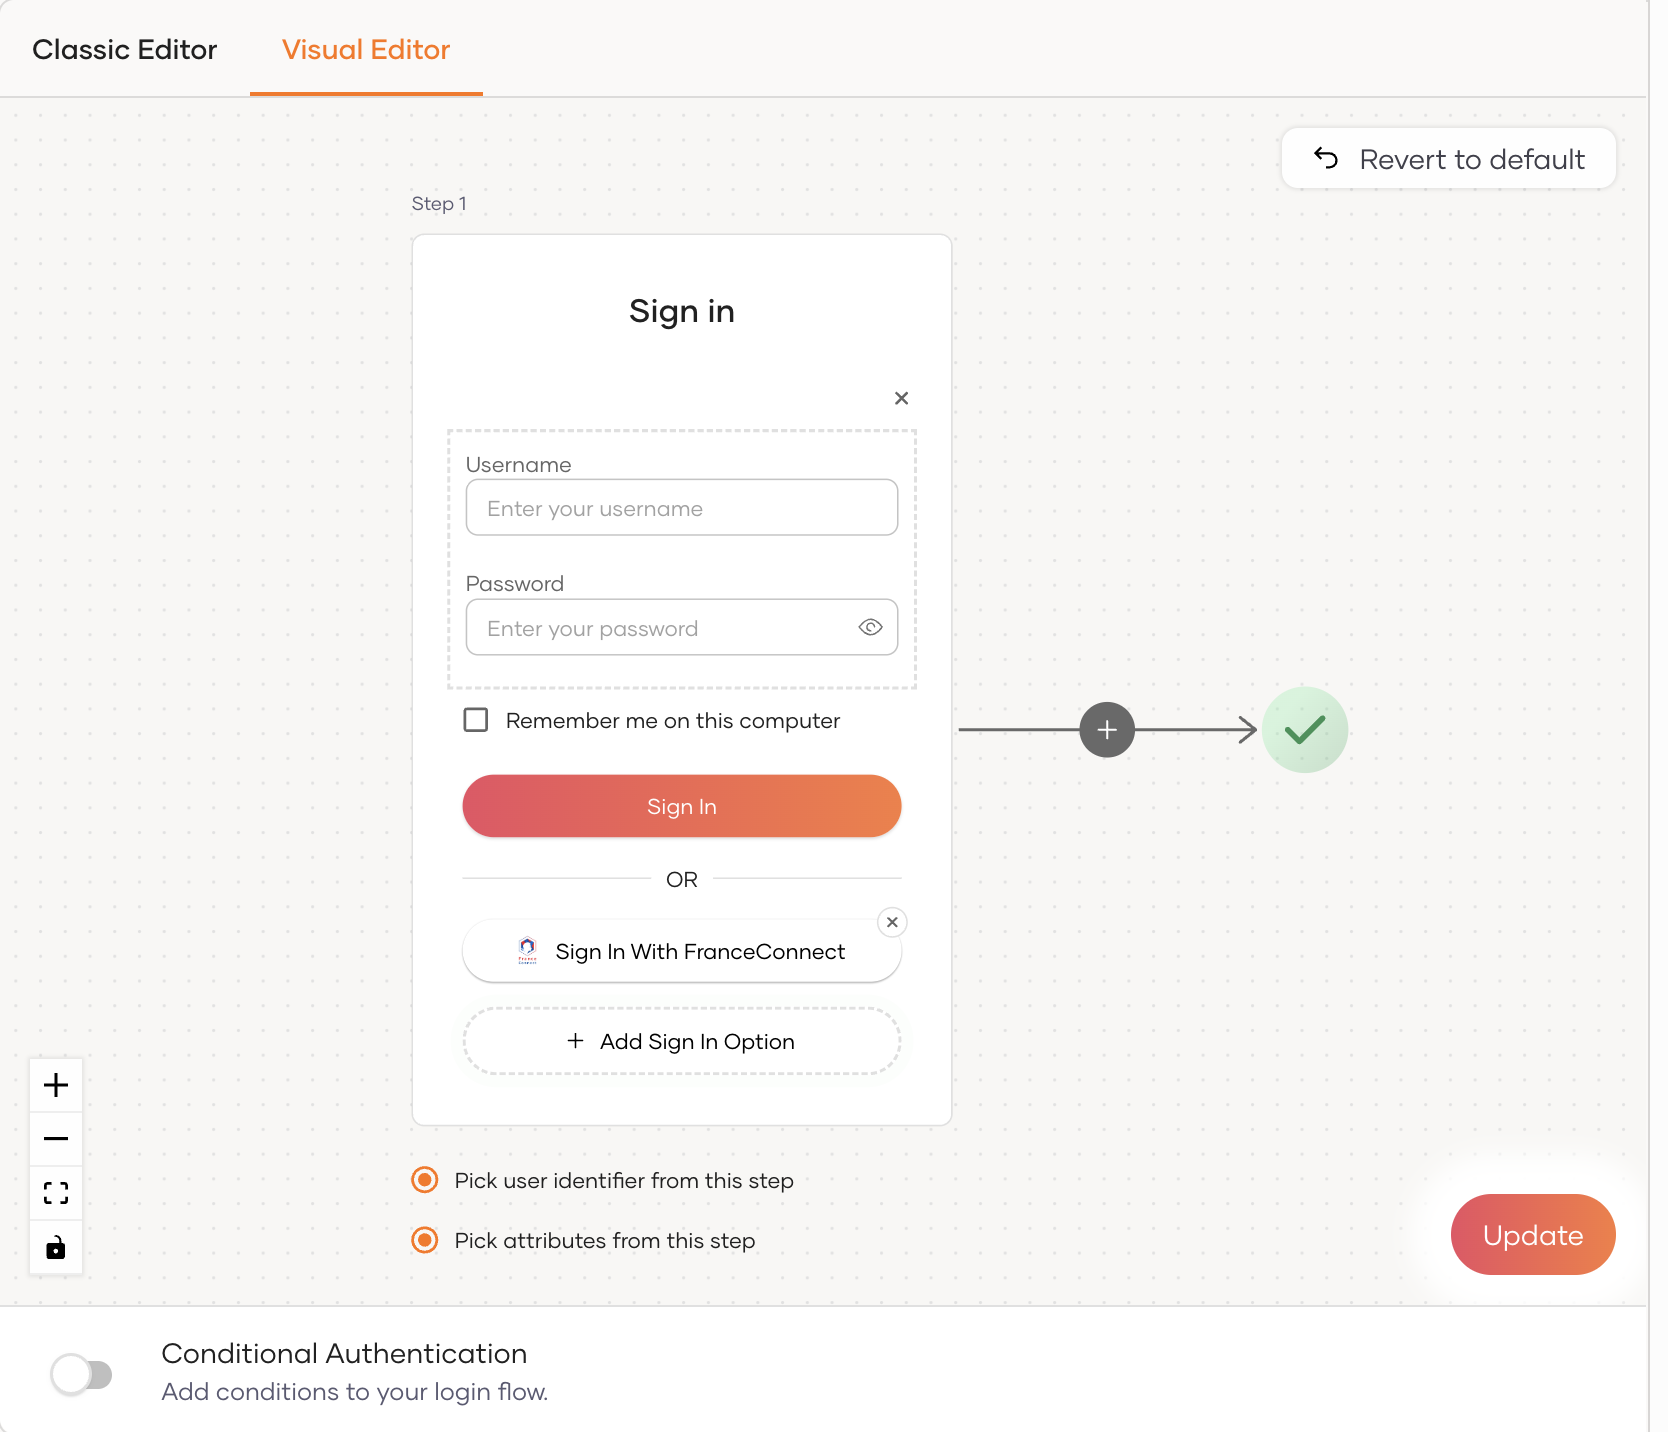The height and width of the screenshot is (1432, 1668).
Task: Add a new step with plus node
Action: point(1107,730)
